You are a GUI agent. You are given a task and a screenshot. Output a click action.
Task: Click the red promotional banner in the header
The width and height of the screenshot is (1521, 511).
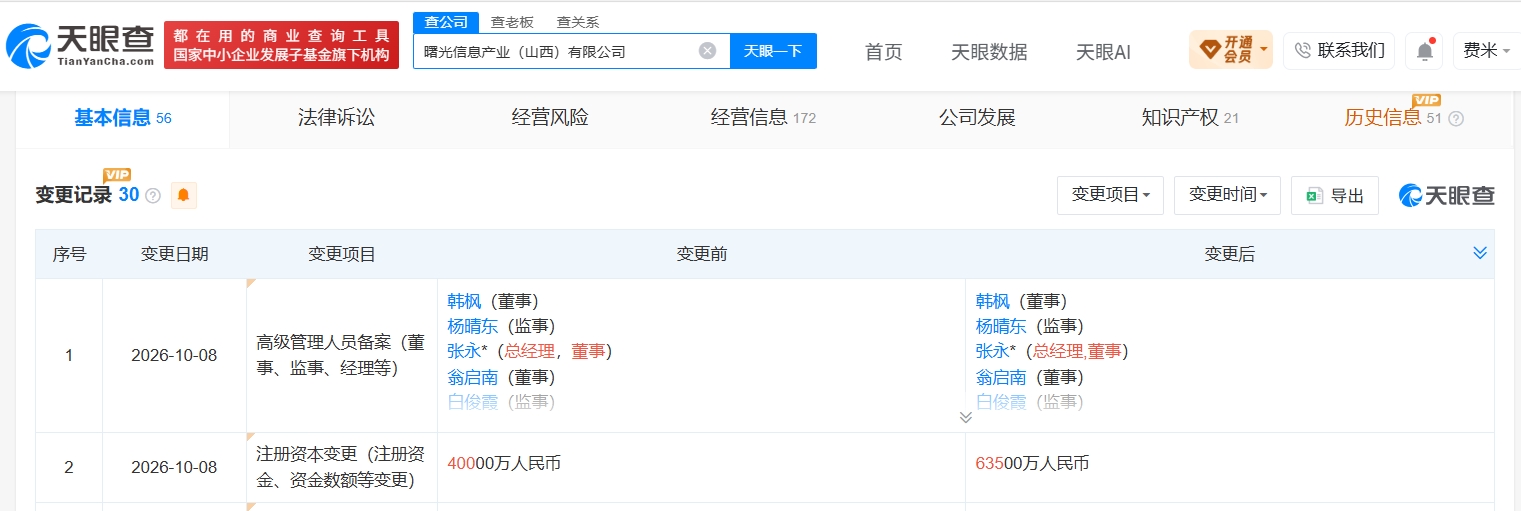click(281, 45)
